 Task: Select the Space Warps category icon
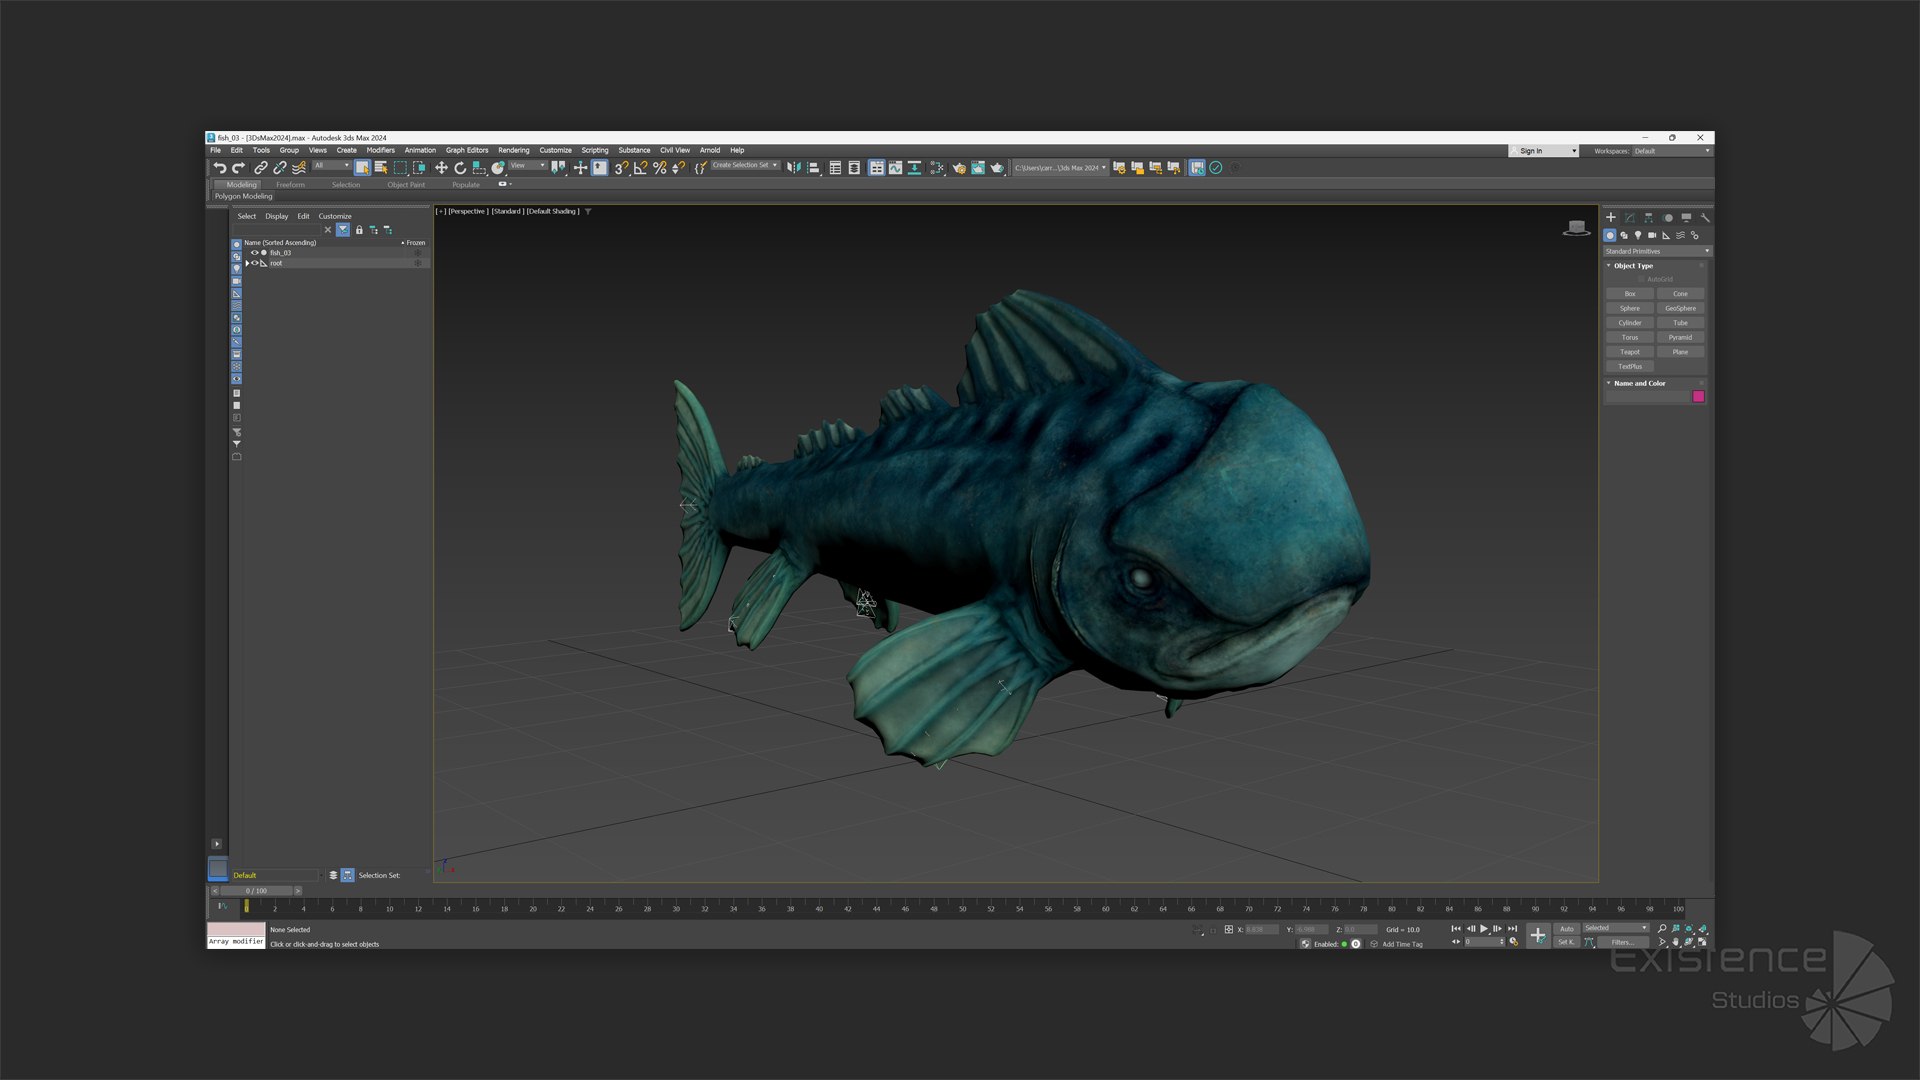[x=1680, y=235]
